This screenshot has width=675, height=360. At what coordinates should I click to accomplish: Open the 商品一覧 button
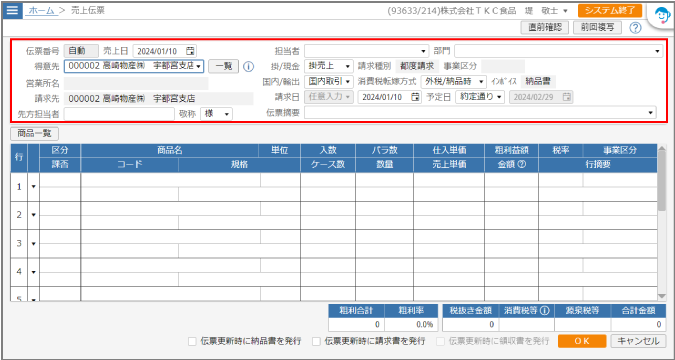click(34, 133)
